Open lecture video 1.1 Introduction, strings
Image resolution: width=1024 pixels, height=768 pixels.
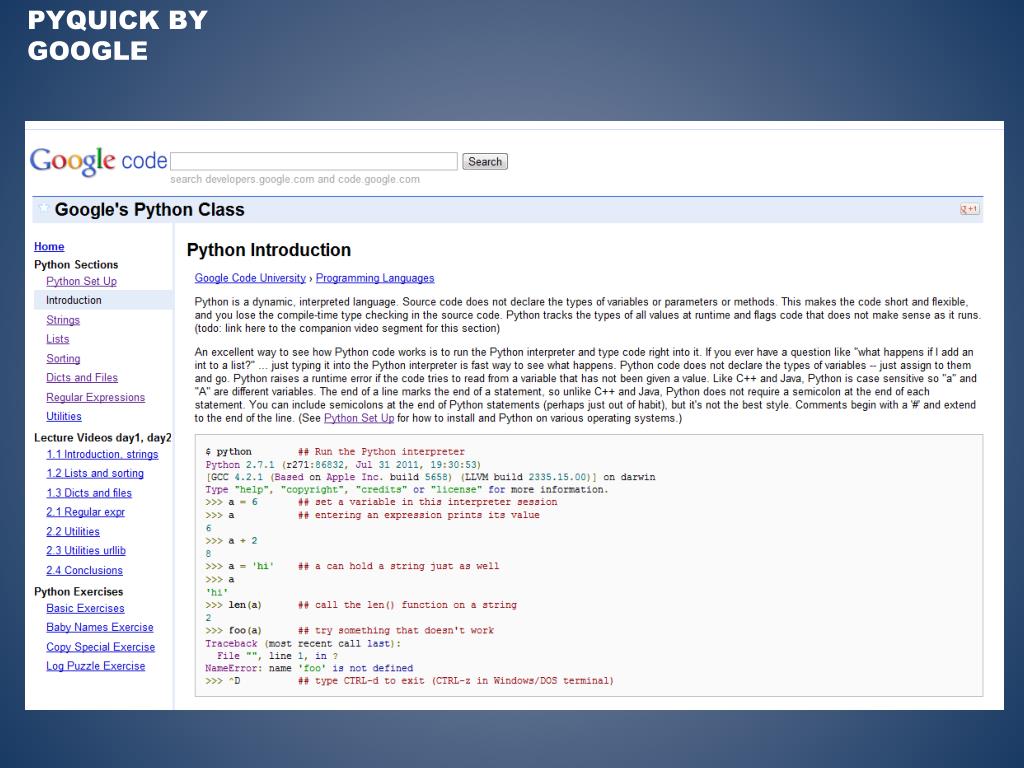(103, 454)
